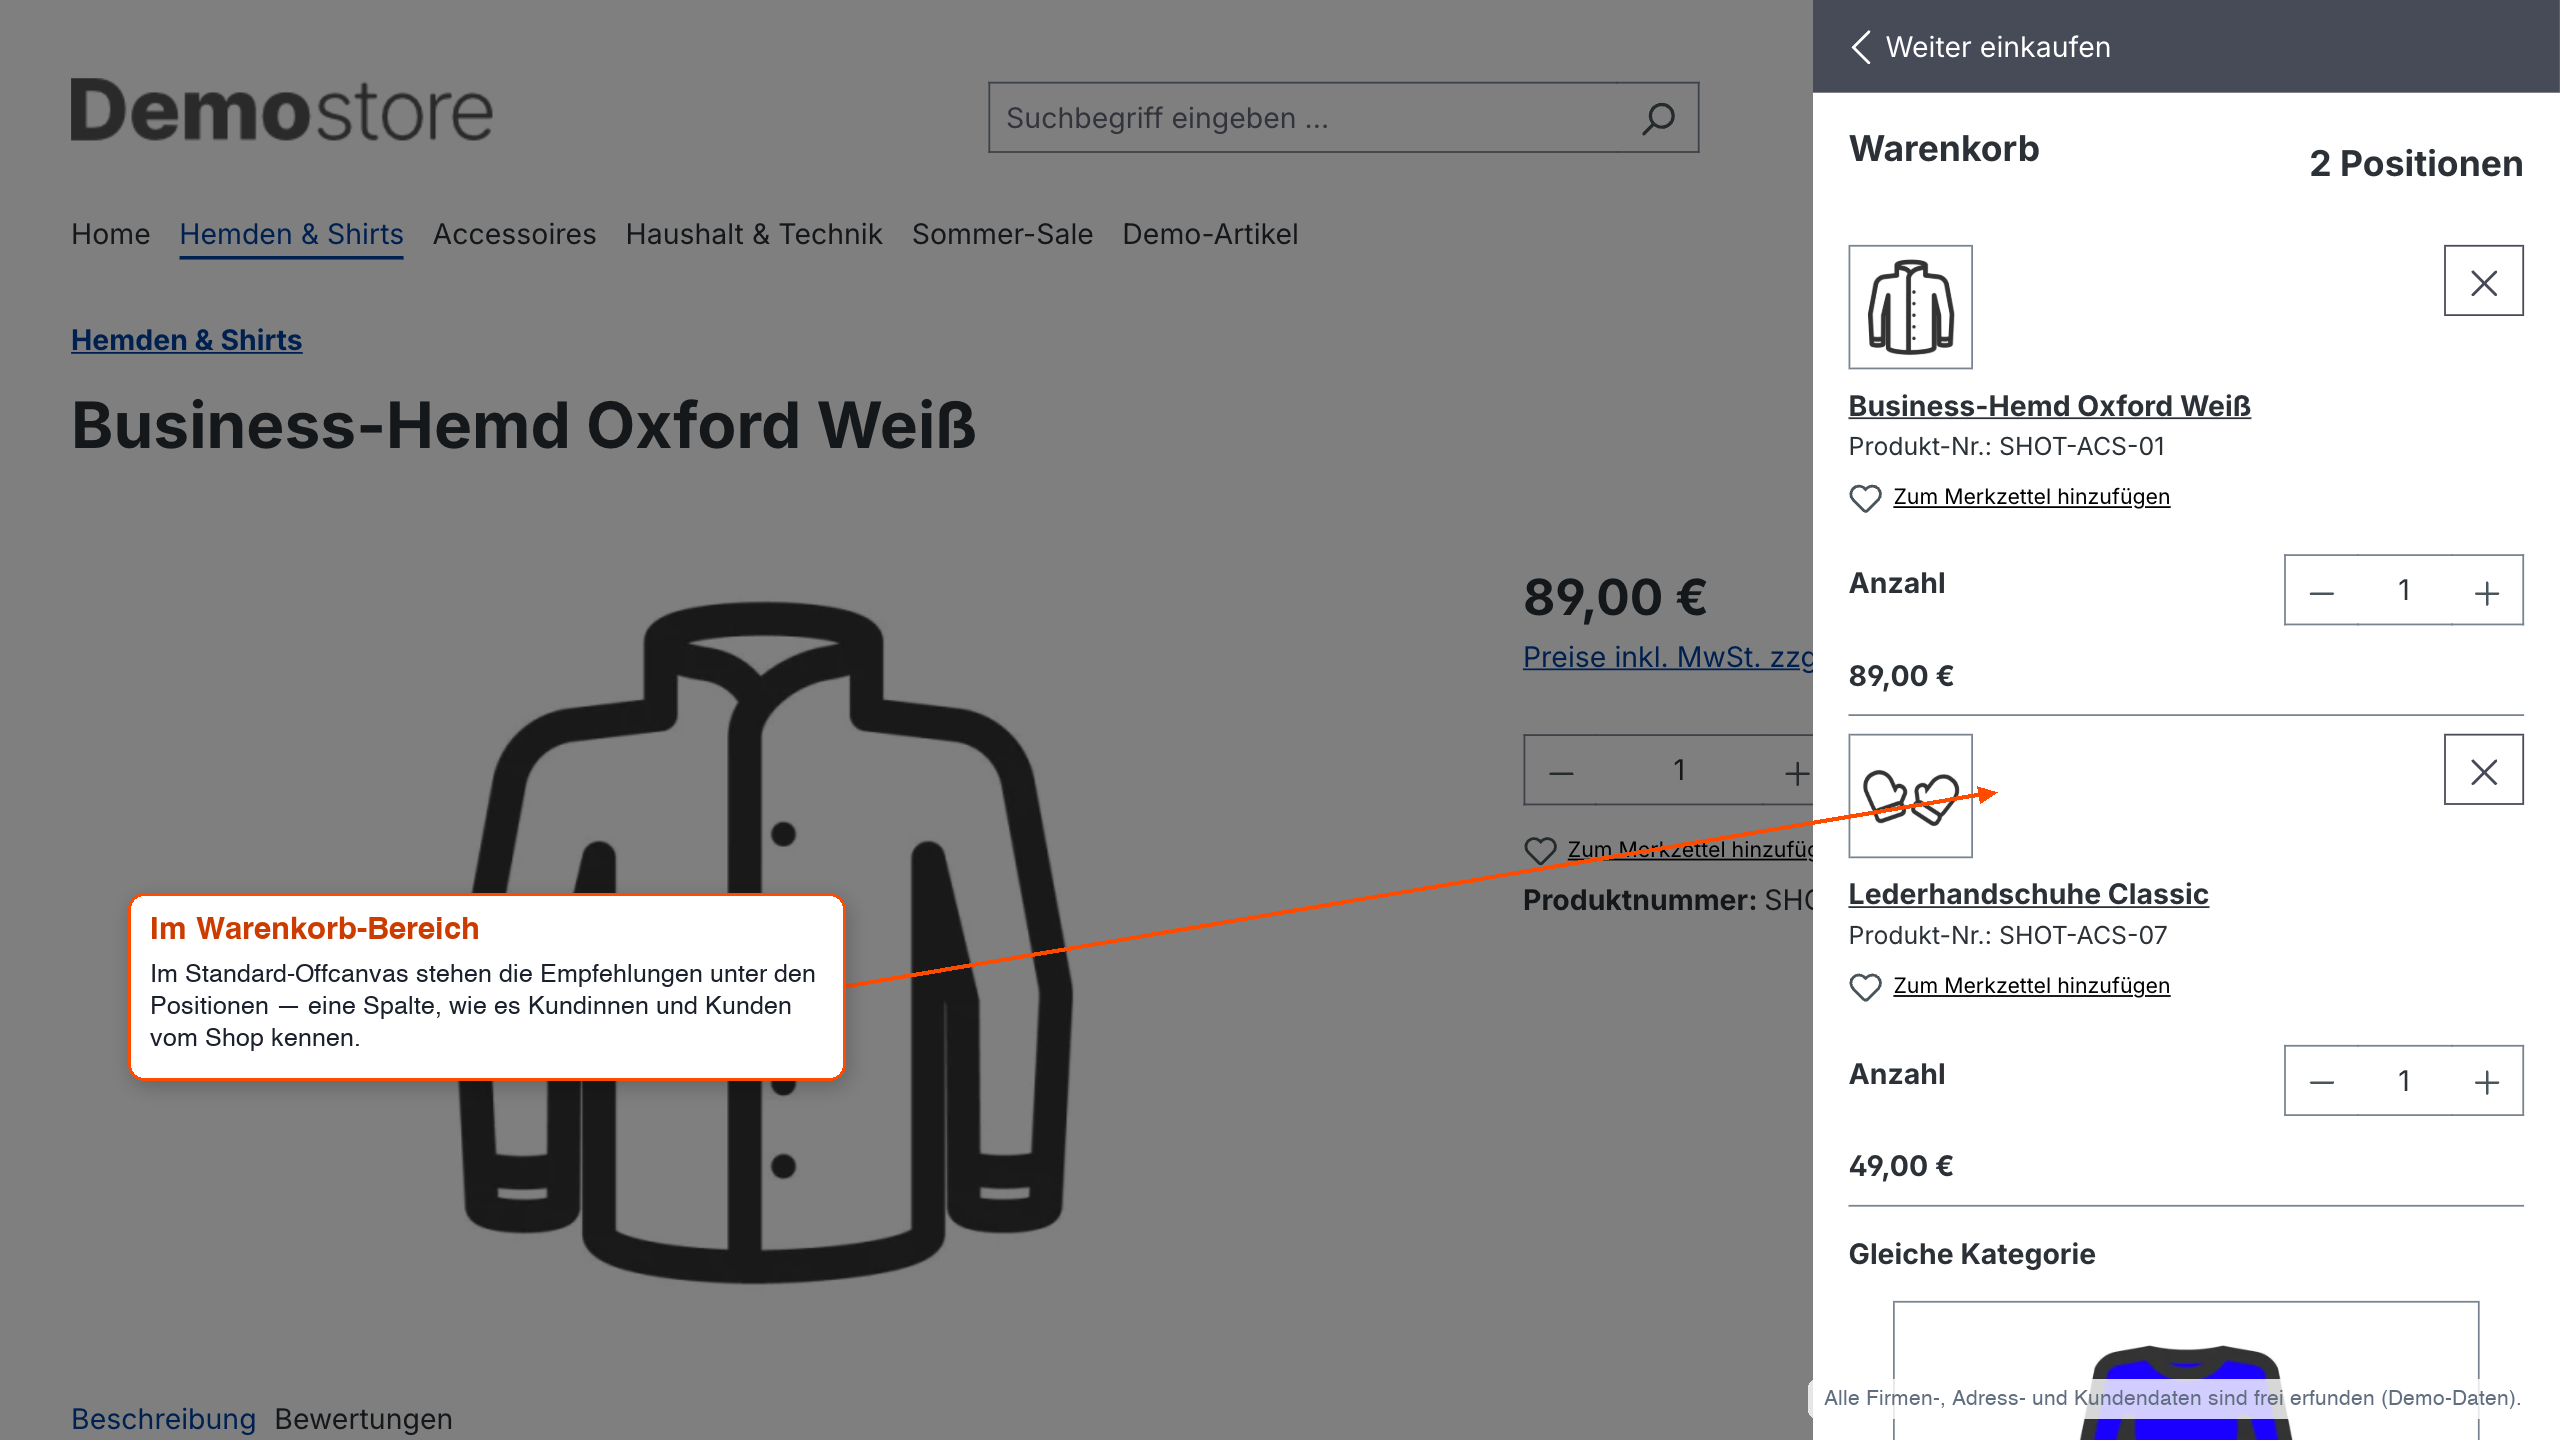The height and width of the screenshot is (1440, 2560).
Task: Click heart icon for Business-Hemd wishlist in cart
Action: point(1865,498)
